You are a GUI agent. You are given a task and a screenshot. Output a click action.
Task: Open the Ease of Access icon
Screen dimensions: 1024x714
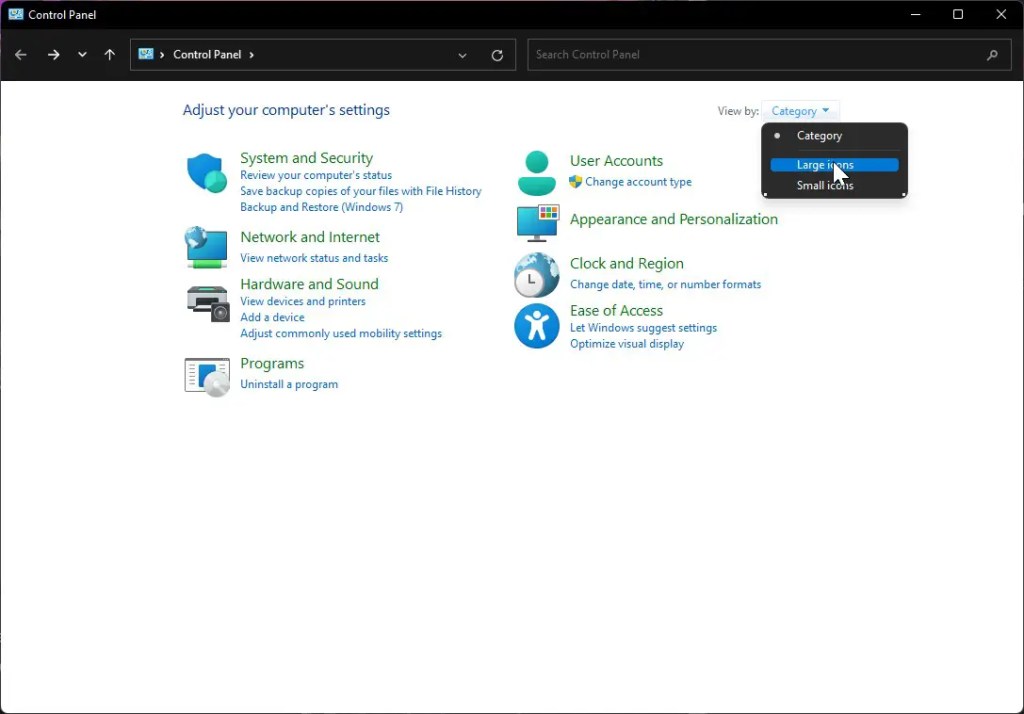[537, 326]
